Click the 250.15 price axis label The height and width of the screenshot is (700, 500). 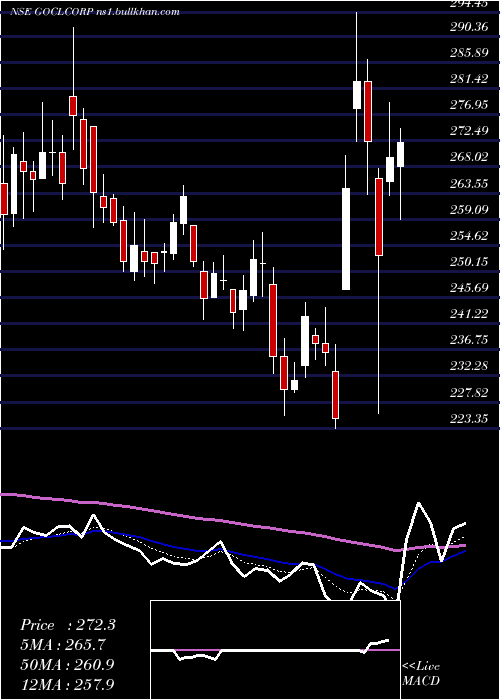[x=469, y=262]
